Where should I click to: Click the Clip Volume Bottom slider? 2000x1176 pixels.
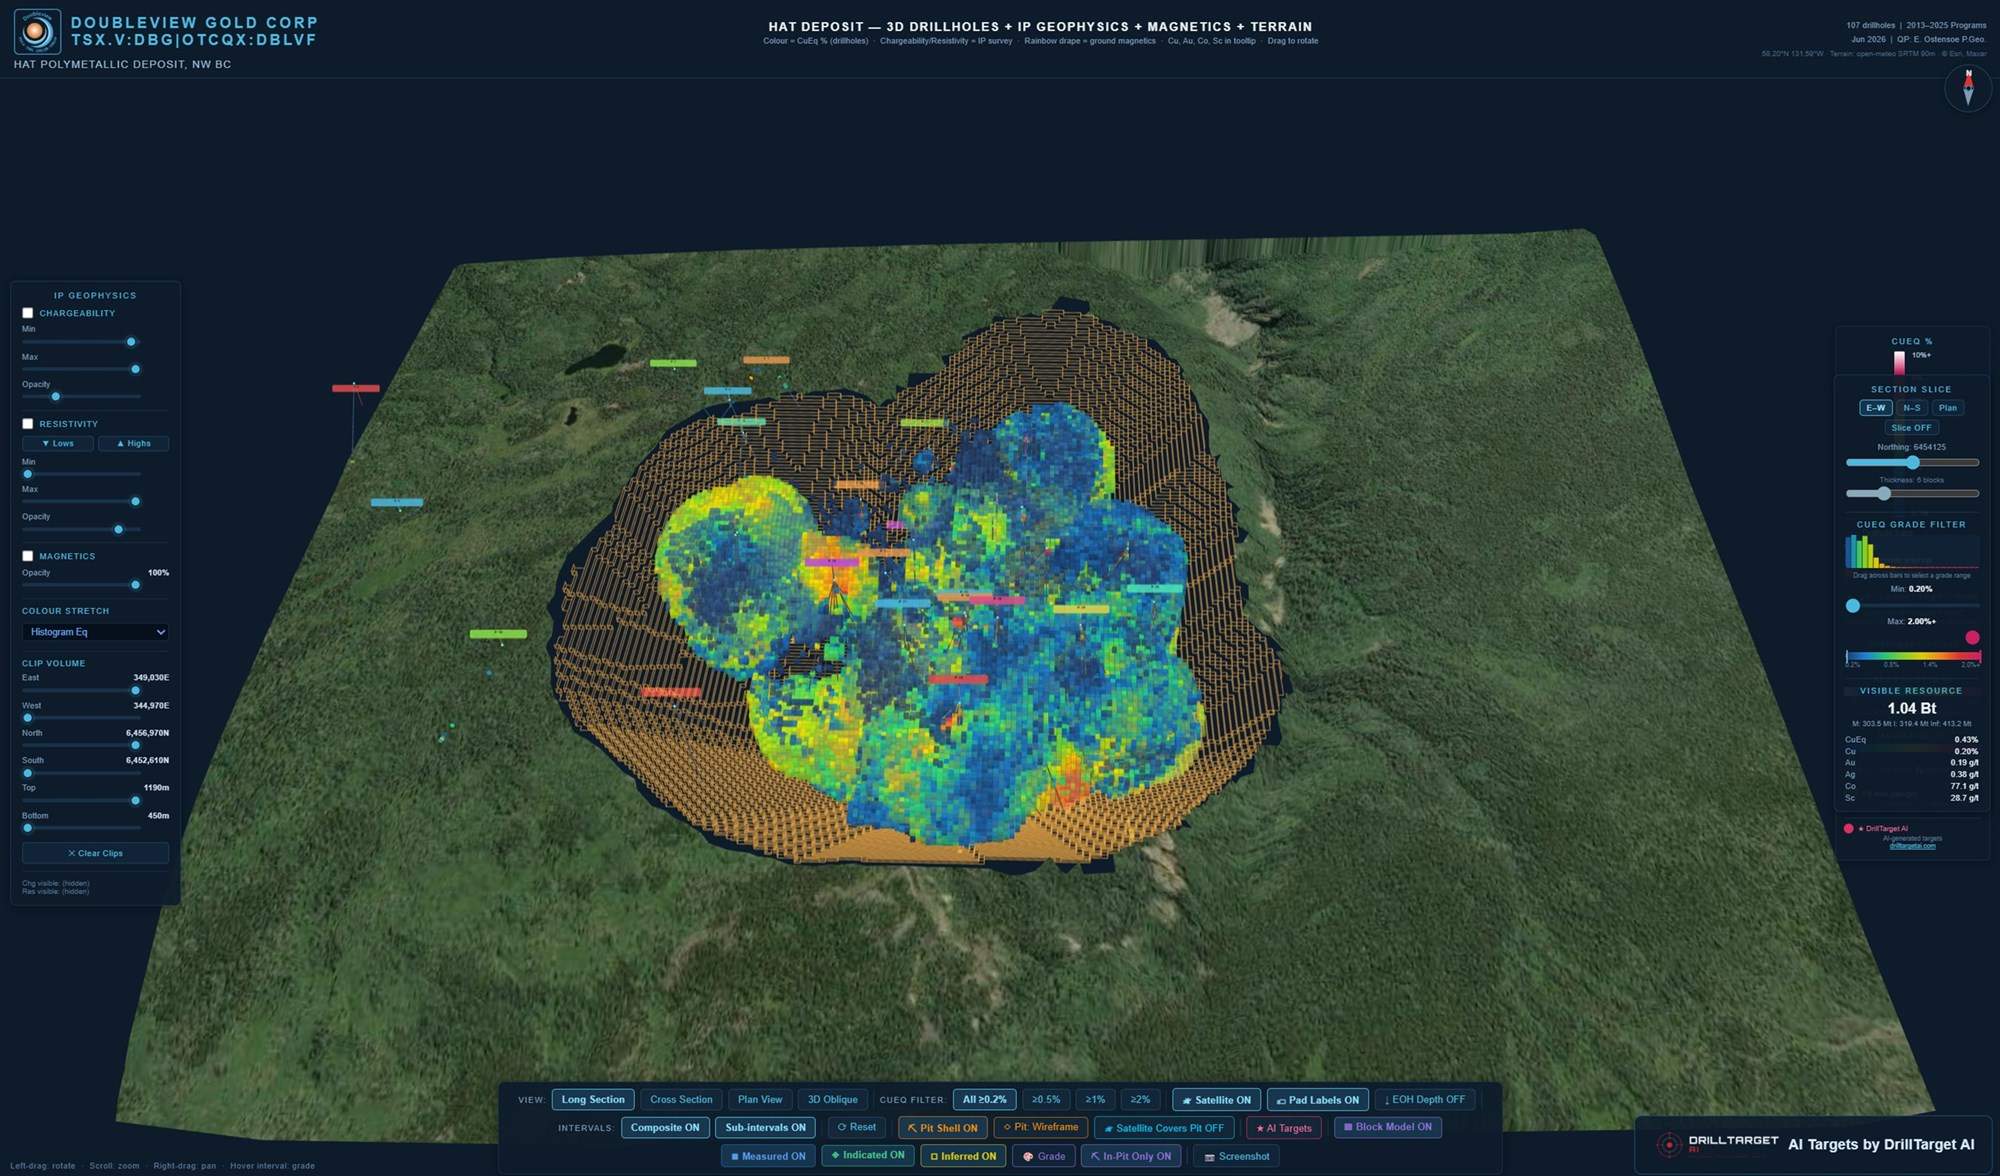81,828
